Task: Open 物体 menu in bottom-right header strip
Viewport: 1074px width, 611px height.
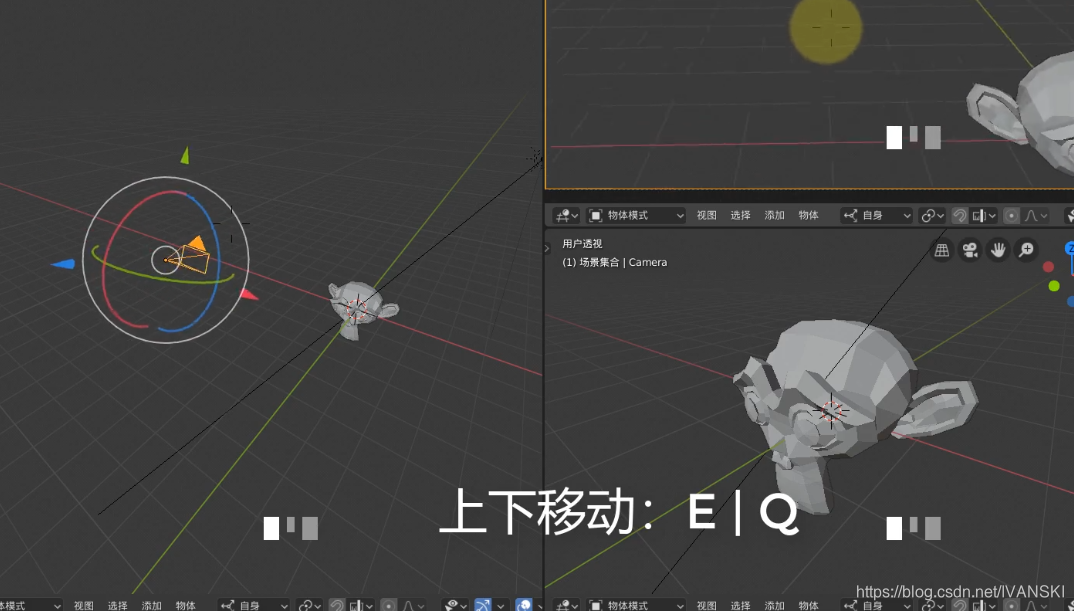Action: coord(808,606)
